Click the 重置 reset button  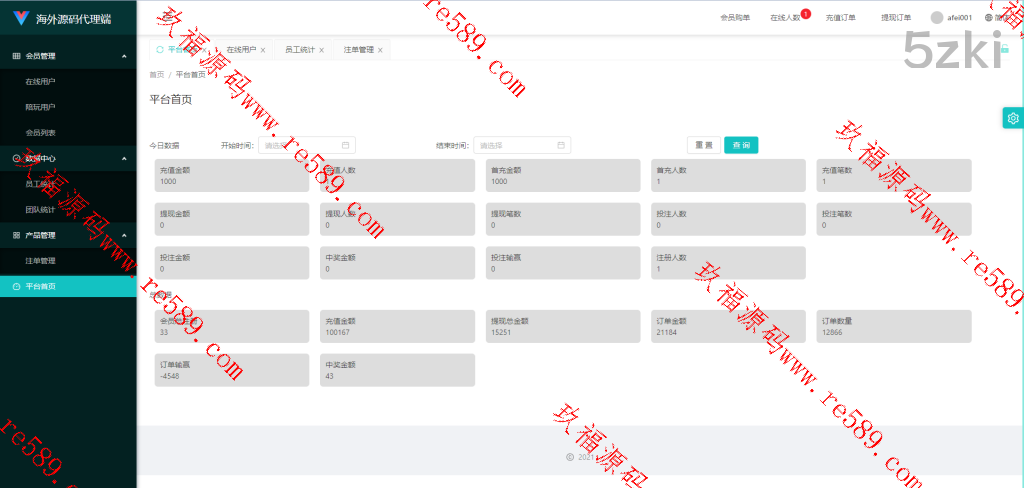(704, 145)
